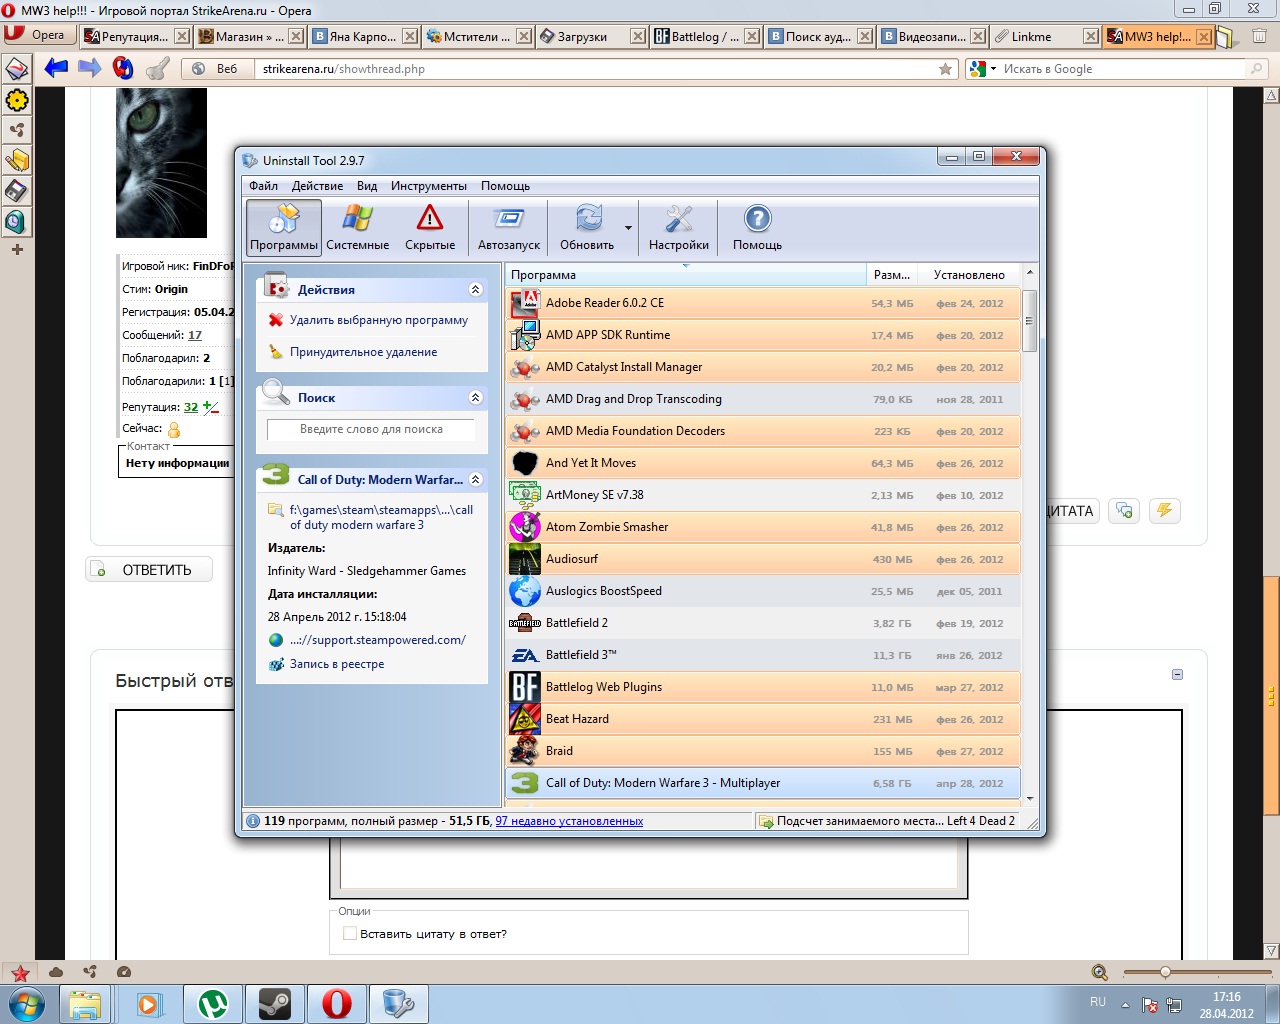Image resolution: width=1280 pixels, height=1024 pixels.
Task: Click Opera's blue back arrow
Action: tap(56, 68)
